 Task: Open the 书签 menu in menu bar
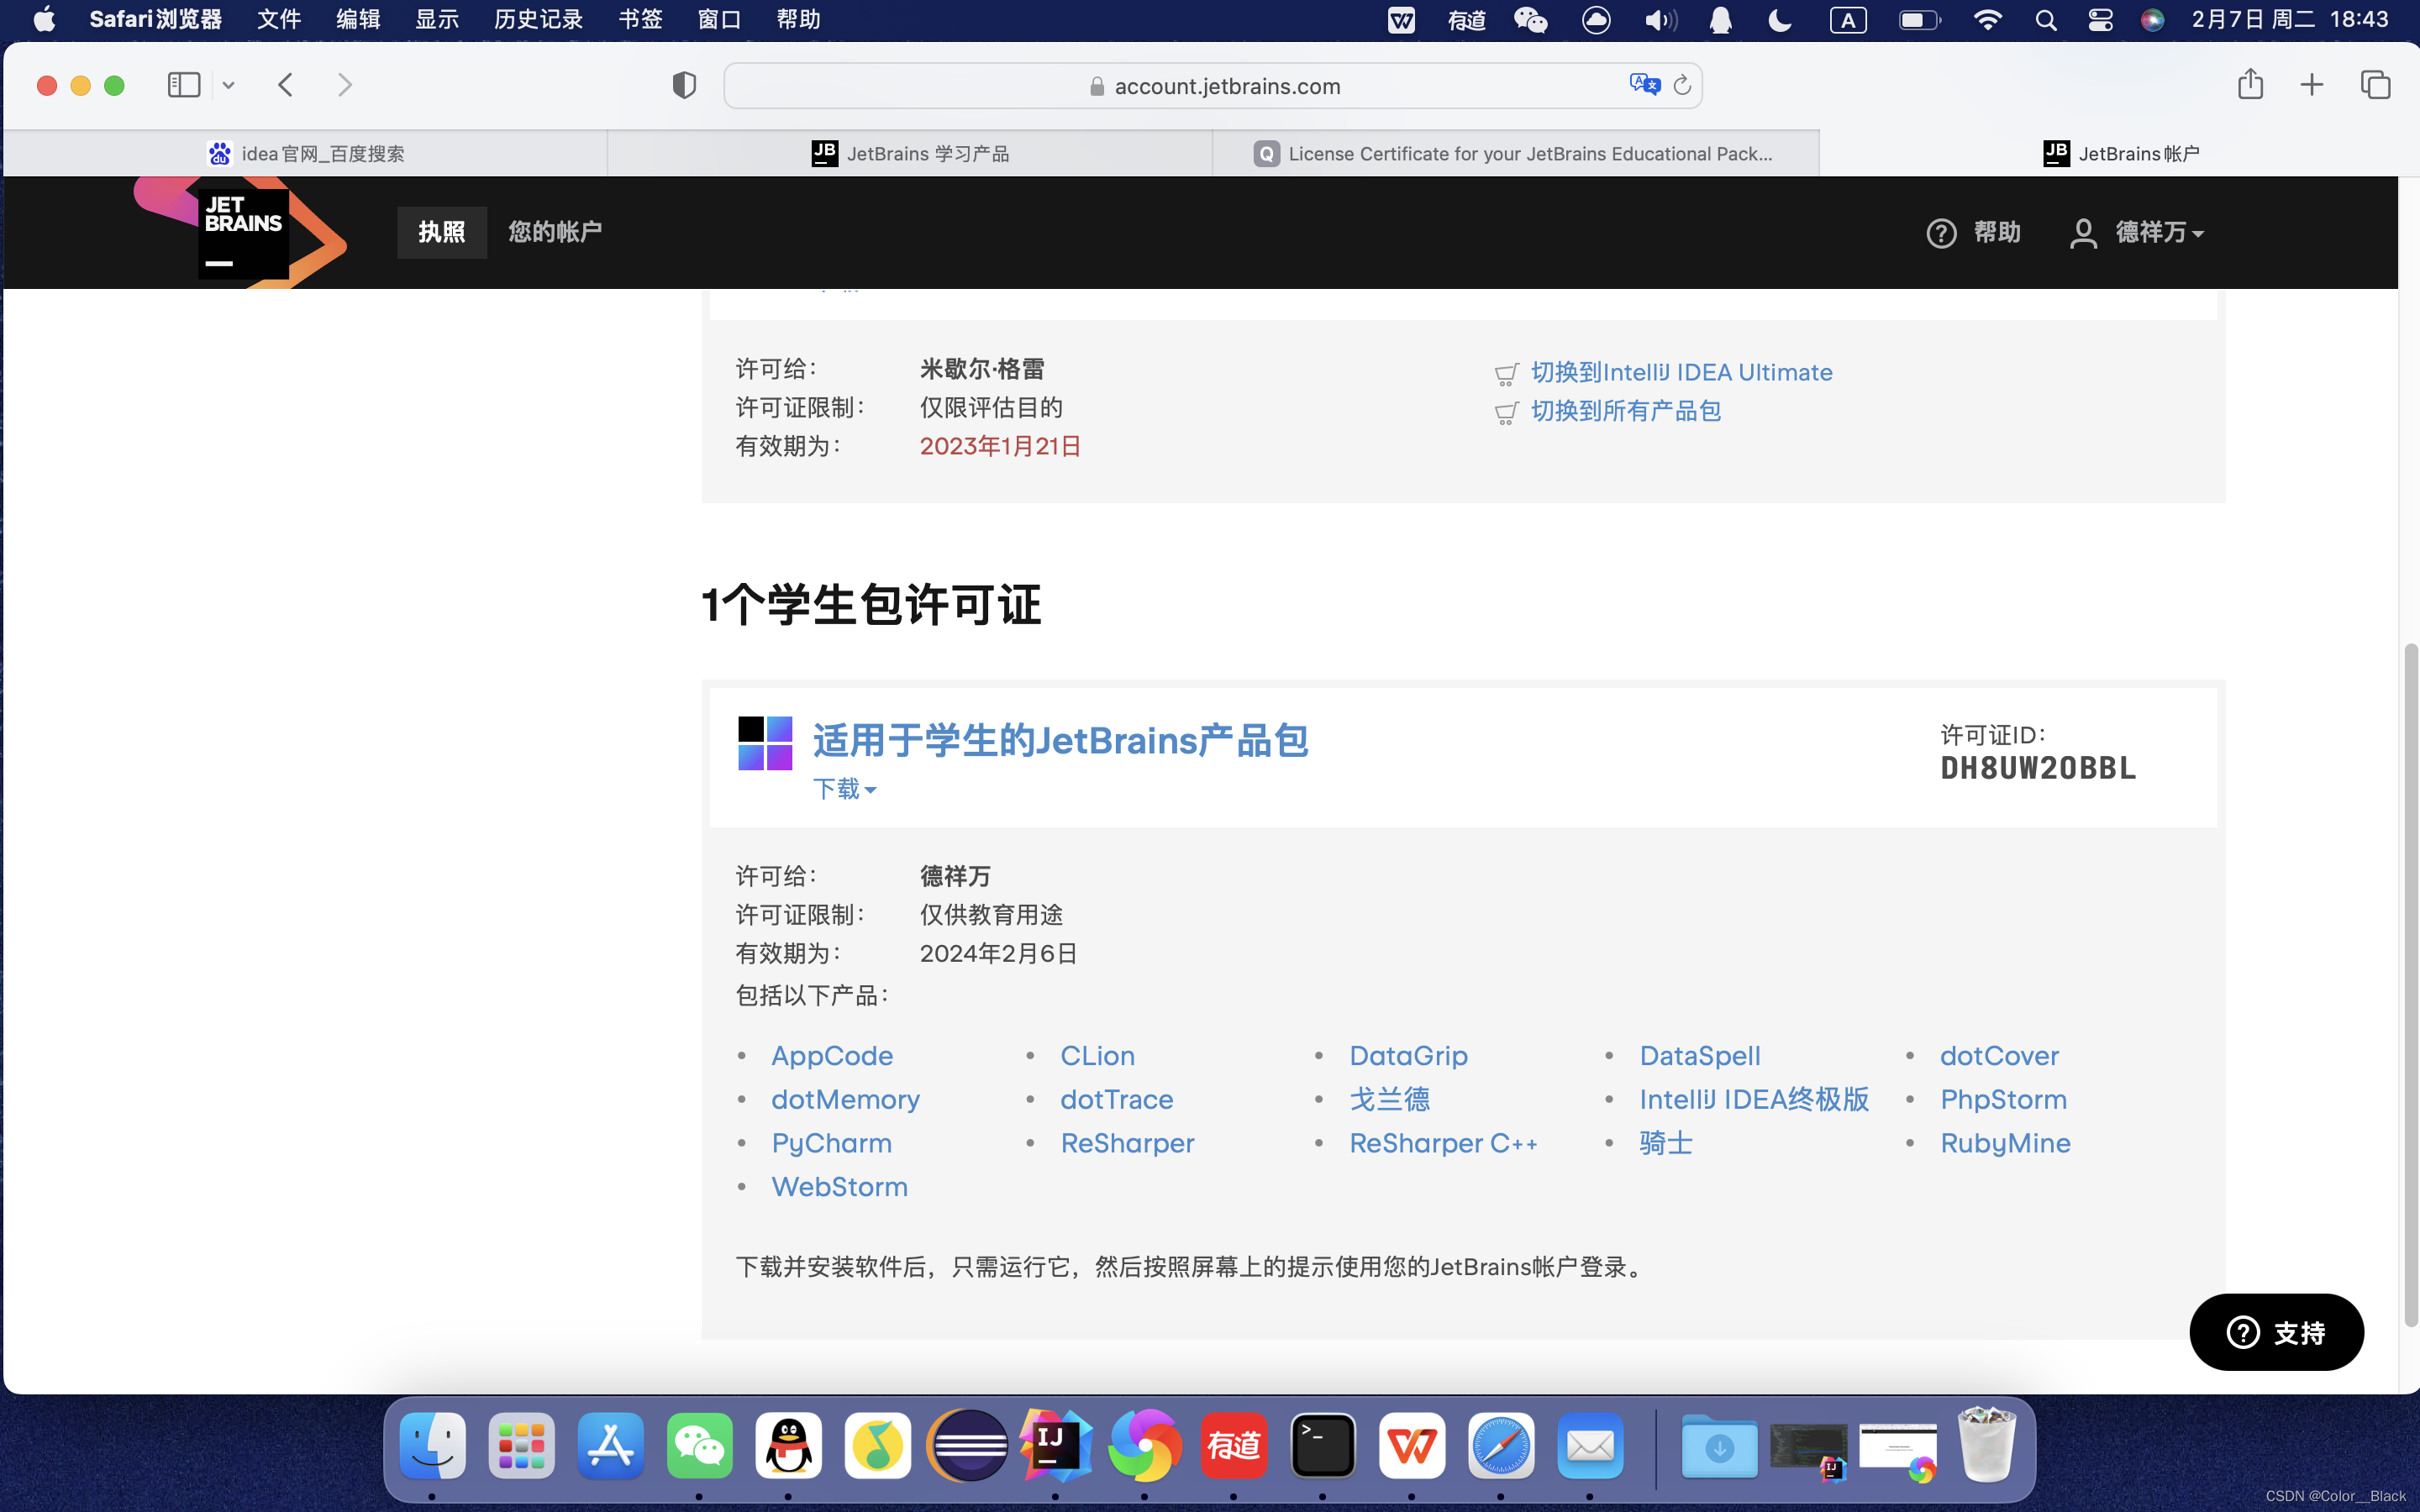[x=640, y=19]
